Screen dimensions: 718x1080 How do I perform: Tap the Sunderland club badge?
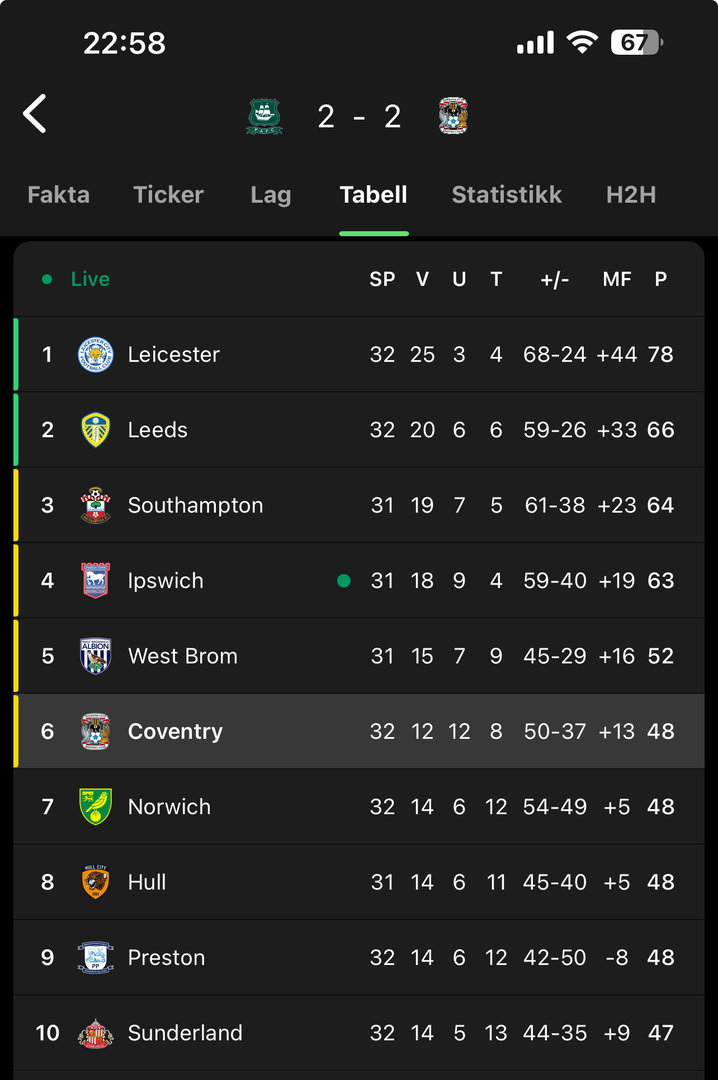[x=96, y=1033]
